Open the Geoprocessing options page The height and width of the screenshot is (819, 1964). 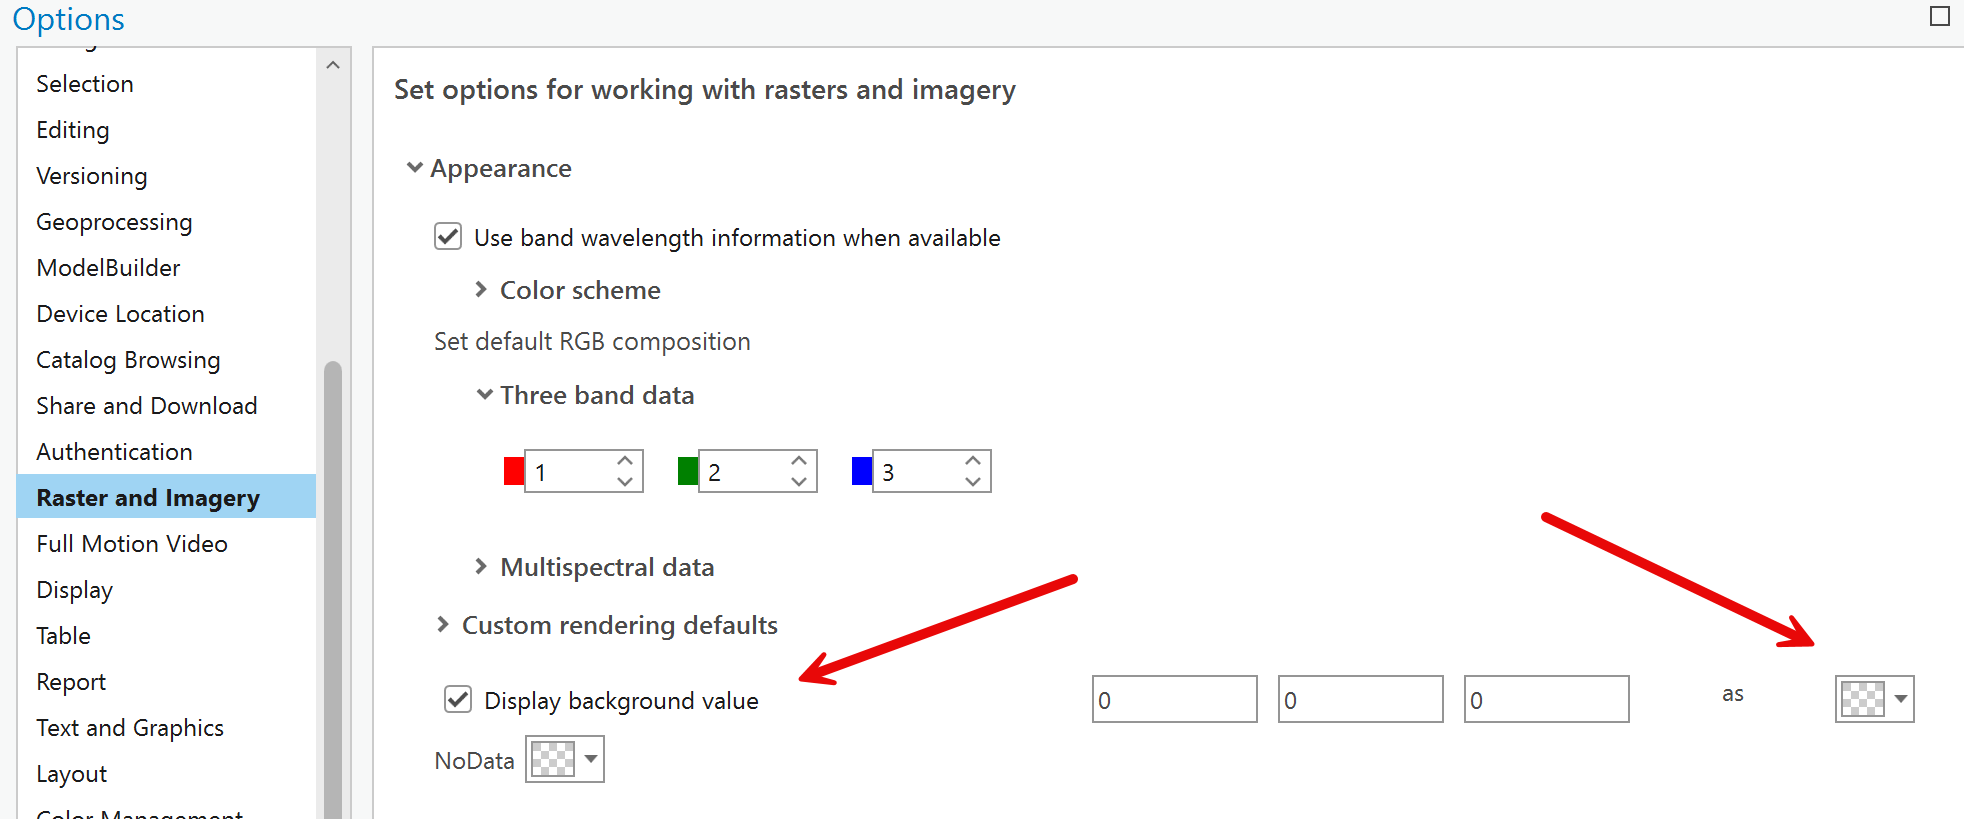114,222
